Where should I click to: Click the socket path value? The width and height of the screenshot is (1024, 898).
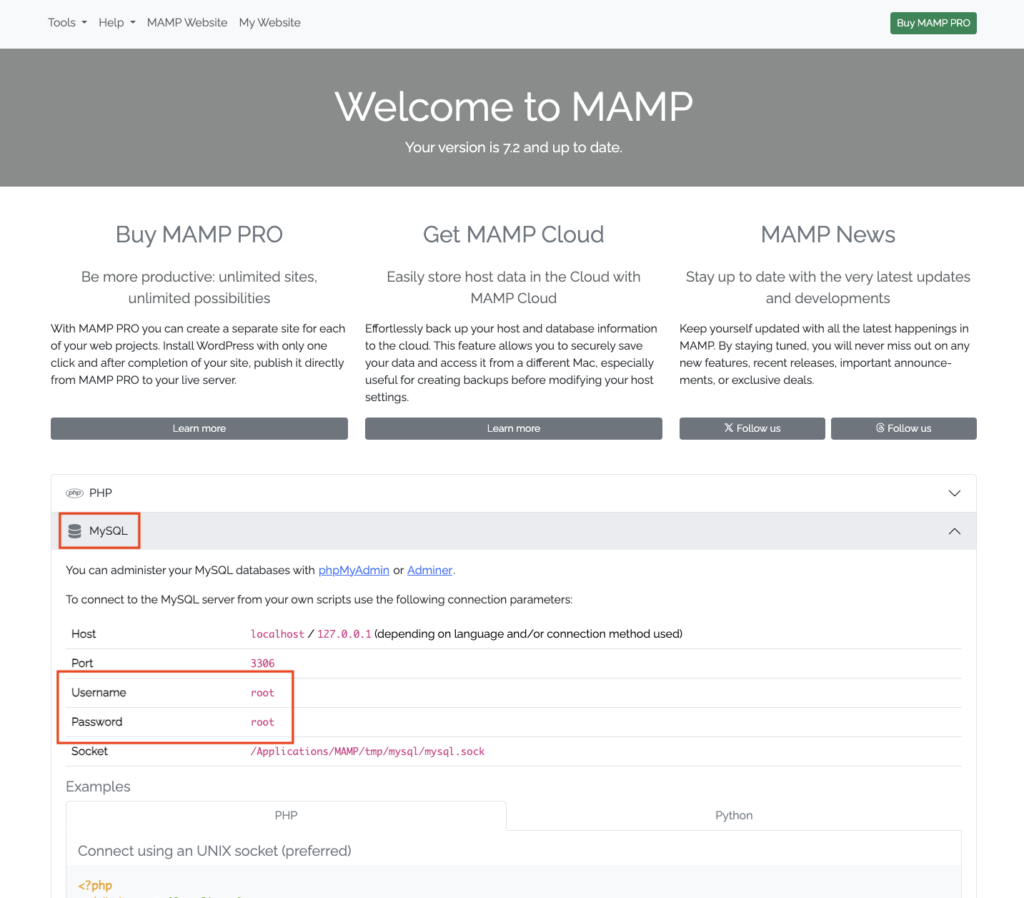click(367, 751)
